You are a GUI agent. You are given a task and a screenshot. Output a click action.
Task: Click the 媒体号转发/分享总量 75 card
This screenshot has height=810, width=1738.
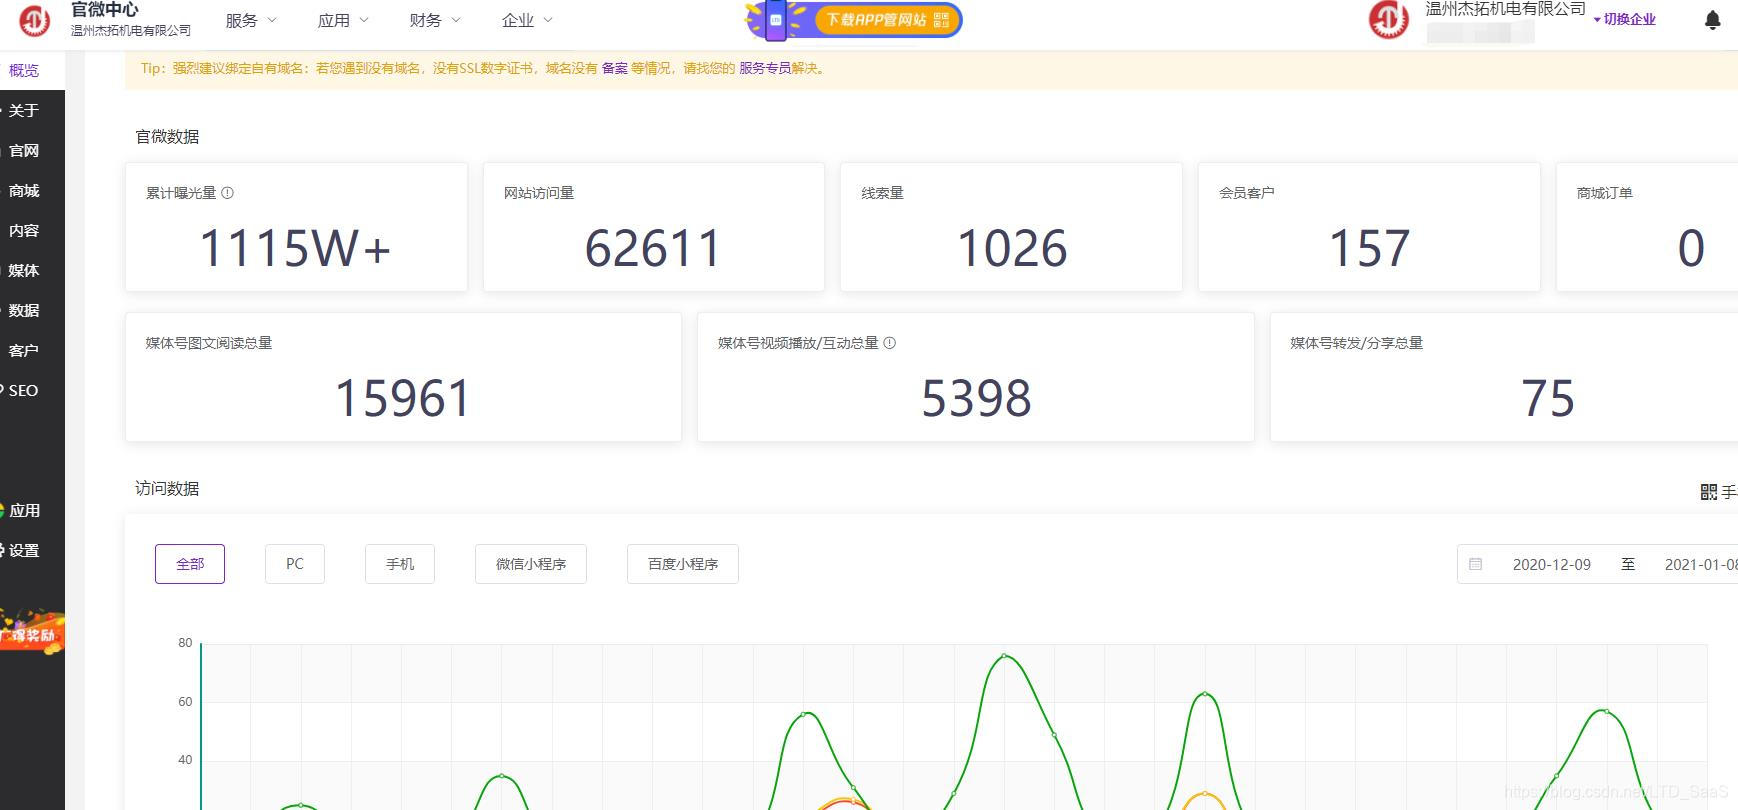1505,377
